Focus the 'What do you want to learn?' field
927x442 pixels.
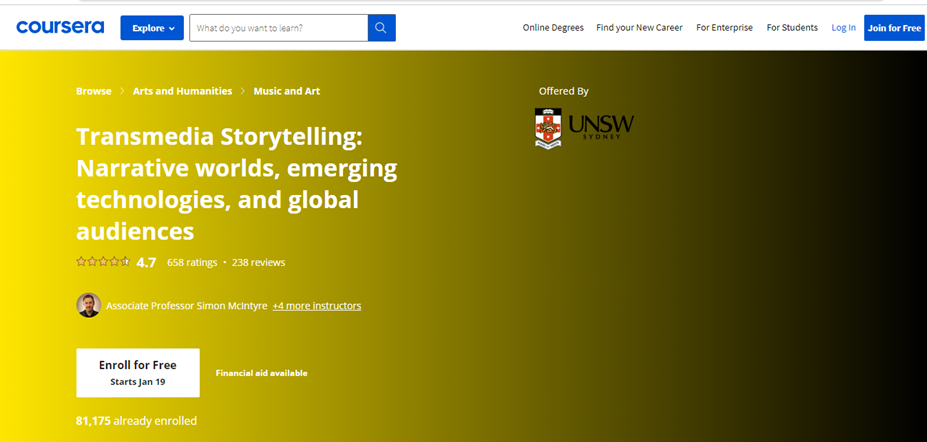tap(278, 28)
